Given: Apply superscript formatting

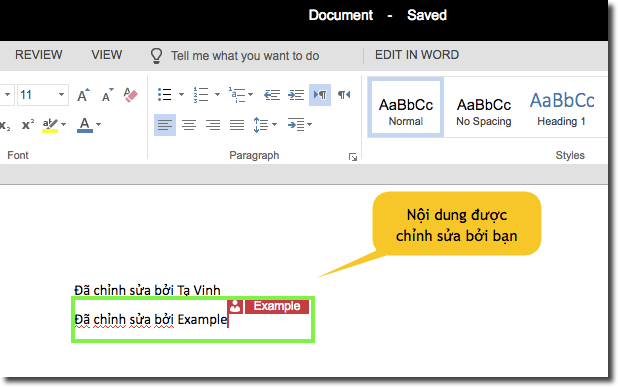Looking at the screenshot, I should pyautogui.click(x=28, y=125).
